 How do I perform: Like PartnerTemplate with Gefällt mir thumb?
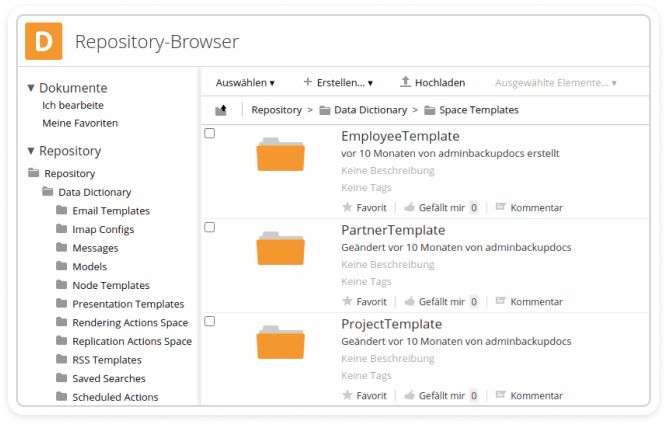409,301
